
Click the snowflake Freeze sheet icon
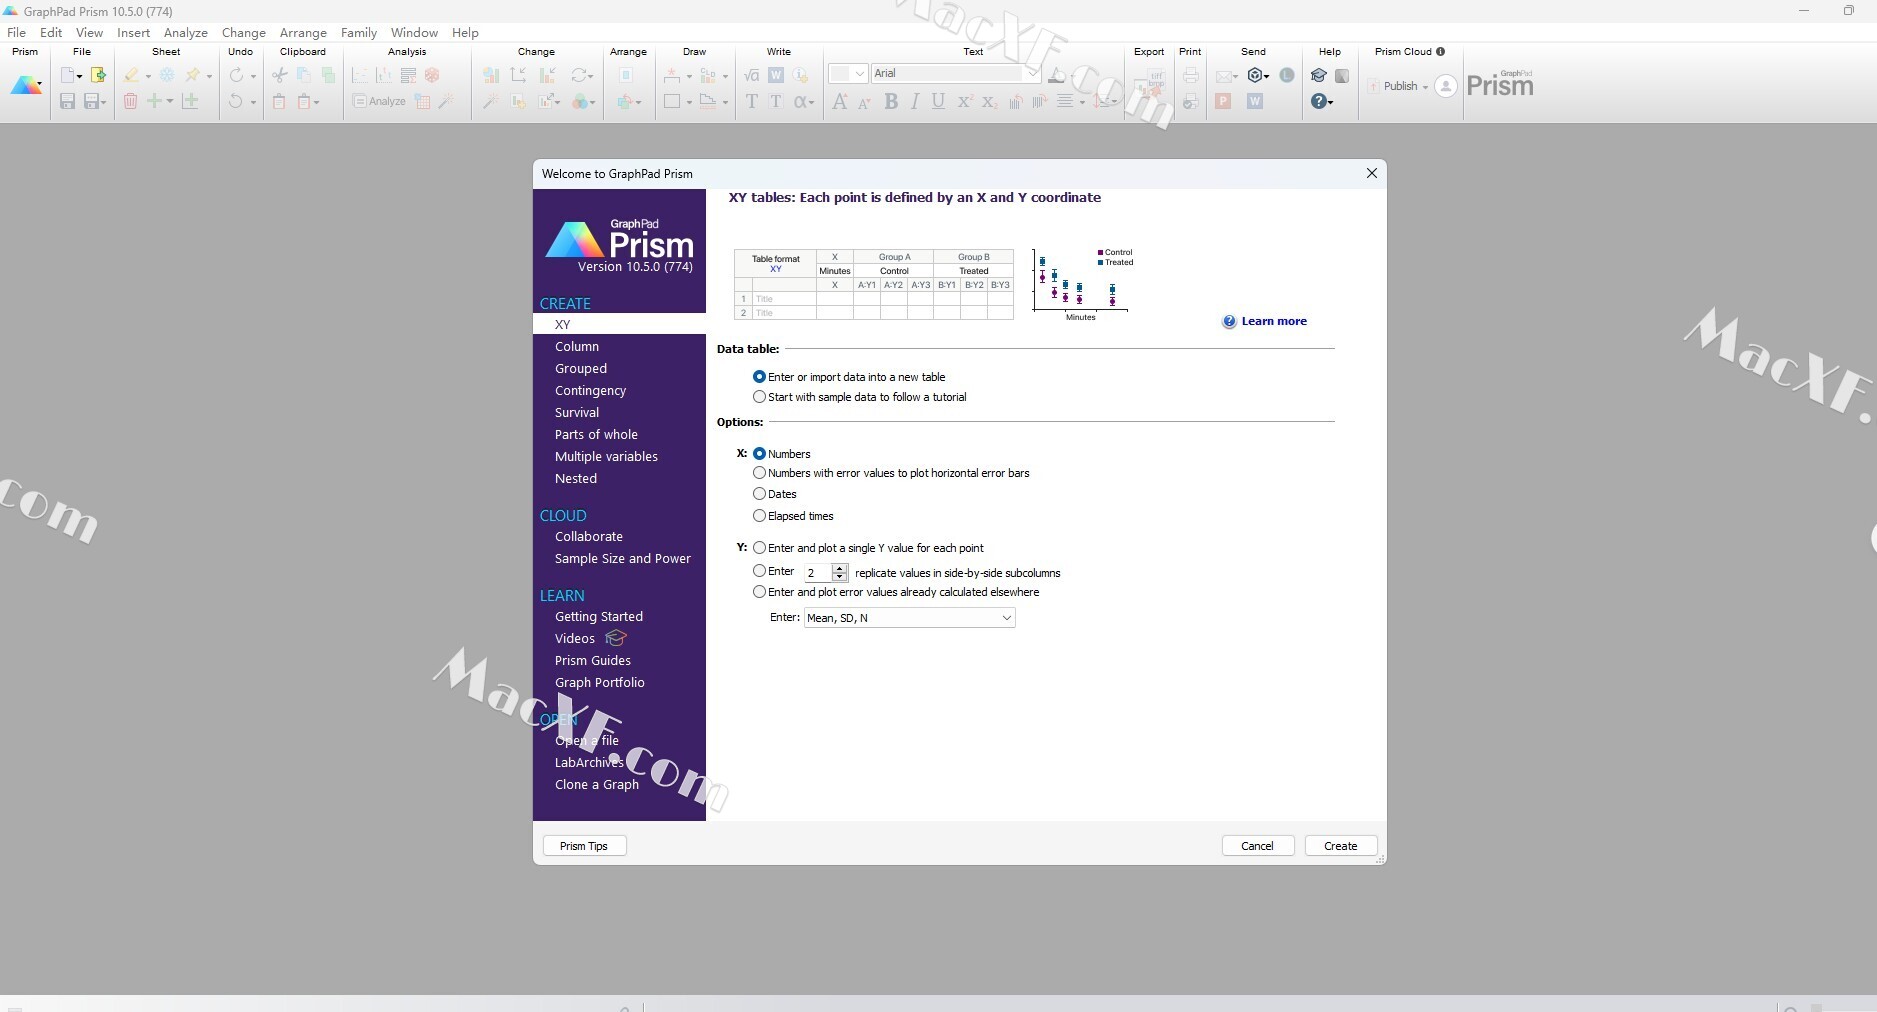(167, 75)
